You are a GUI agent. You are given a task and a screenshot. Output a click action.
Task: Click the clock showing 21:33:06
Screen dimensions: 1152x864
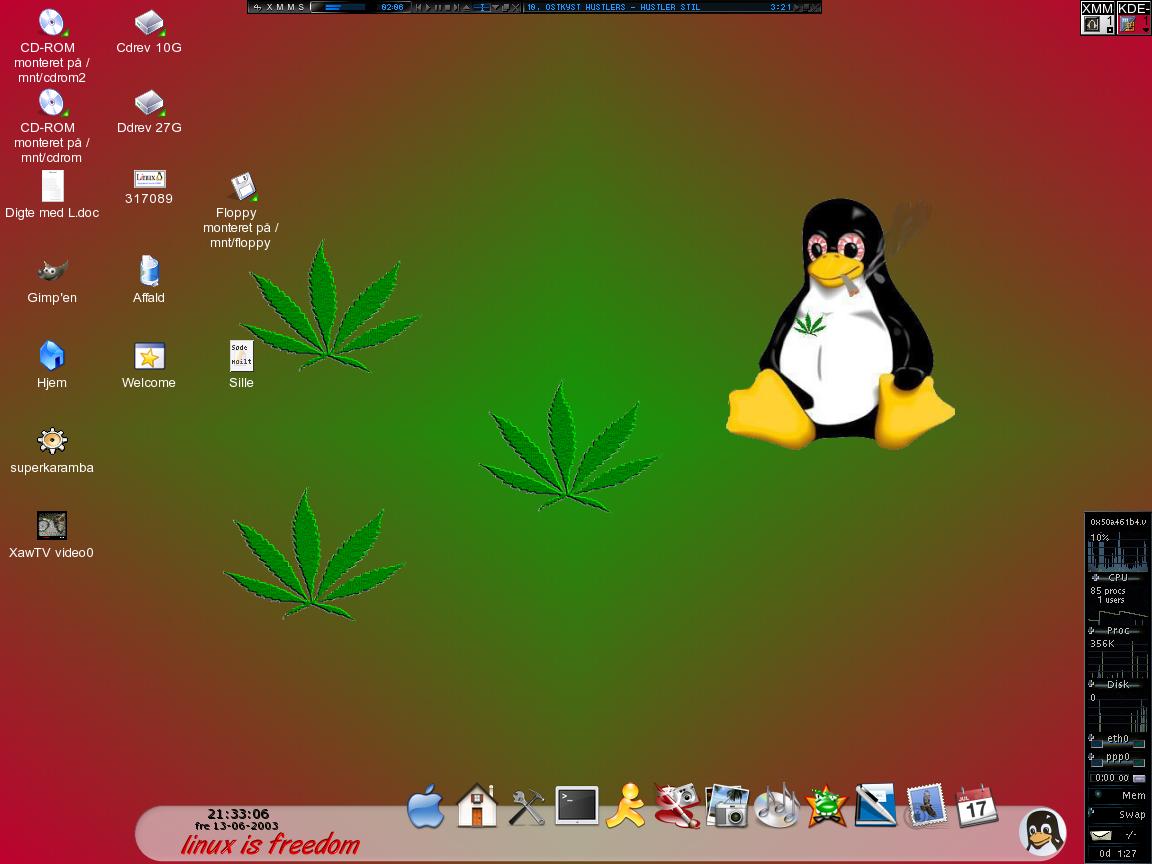point(238,813)
